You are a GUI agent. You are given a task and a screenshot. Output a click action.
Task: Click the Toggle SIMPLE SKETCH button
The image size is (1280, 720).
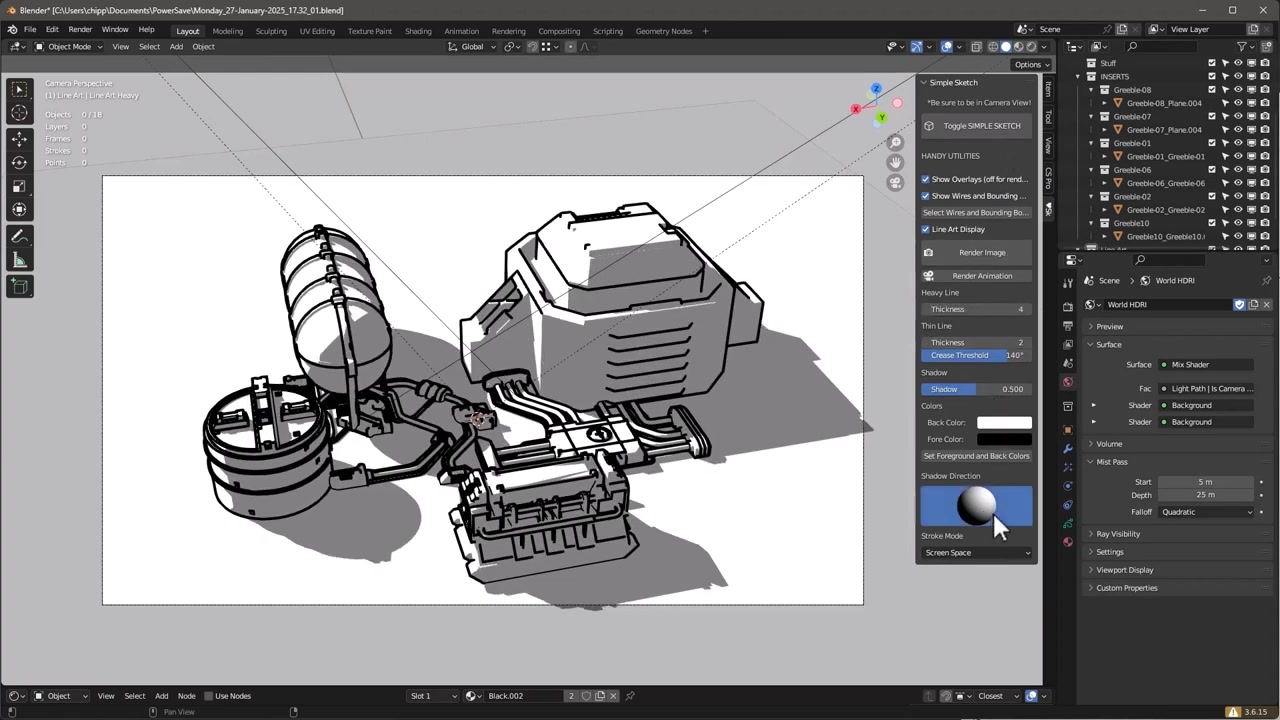(x=977, y=126)
